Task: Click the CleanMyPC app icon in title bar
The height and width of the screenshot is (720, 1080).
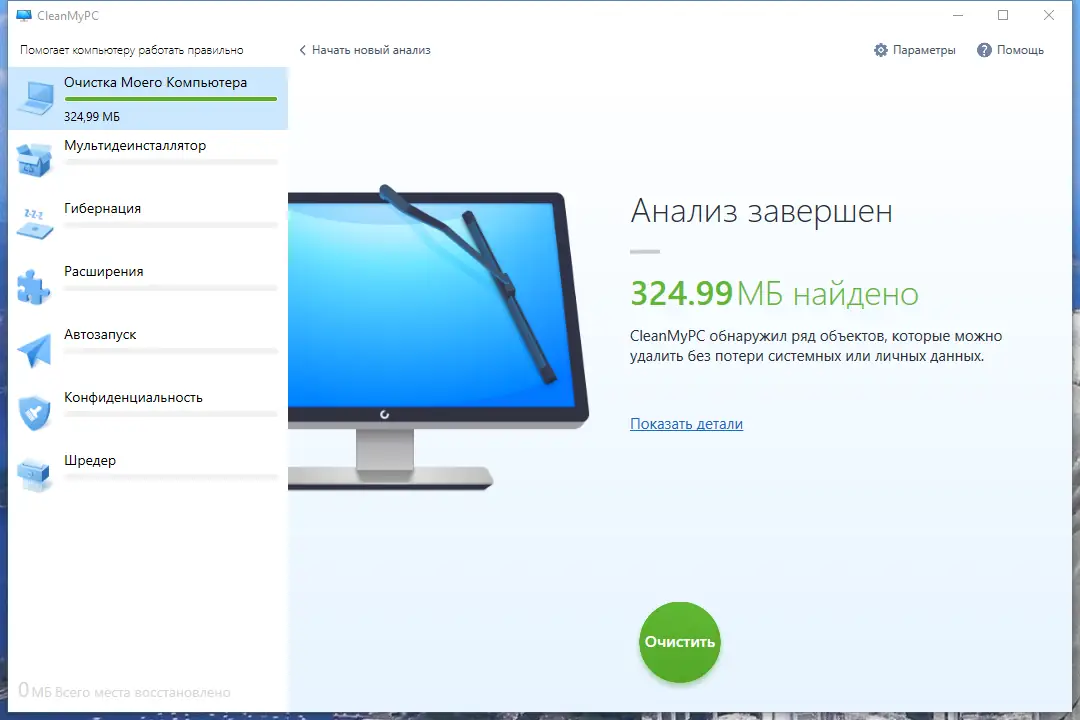Action: pyautogui.click(x=24, y=15)
